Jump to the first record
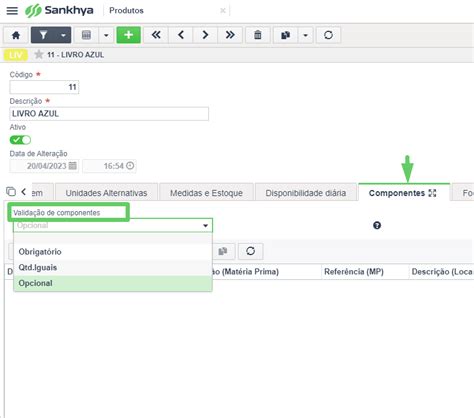Viewport: 474px width, 418px height. pyautogui.click(x=156, y=35)
